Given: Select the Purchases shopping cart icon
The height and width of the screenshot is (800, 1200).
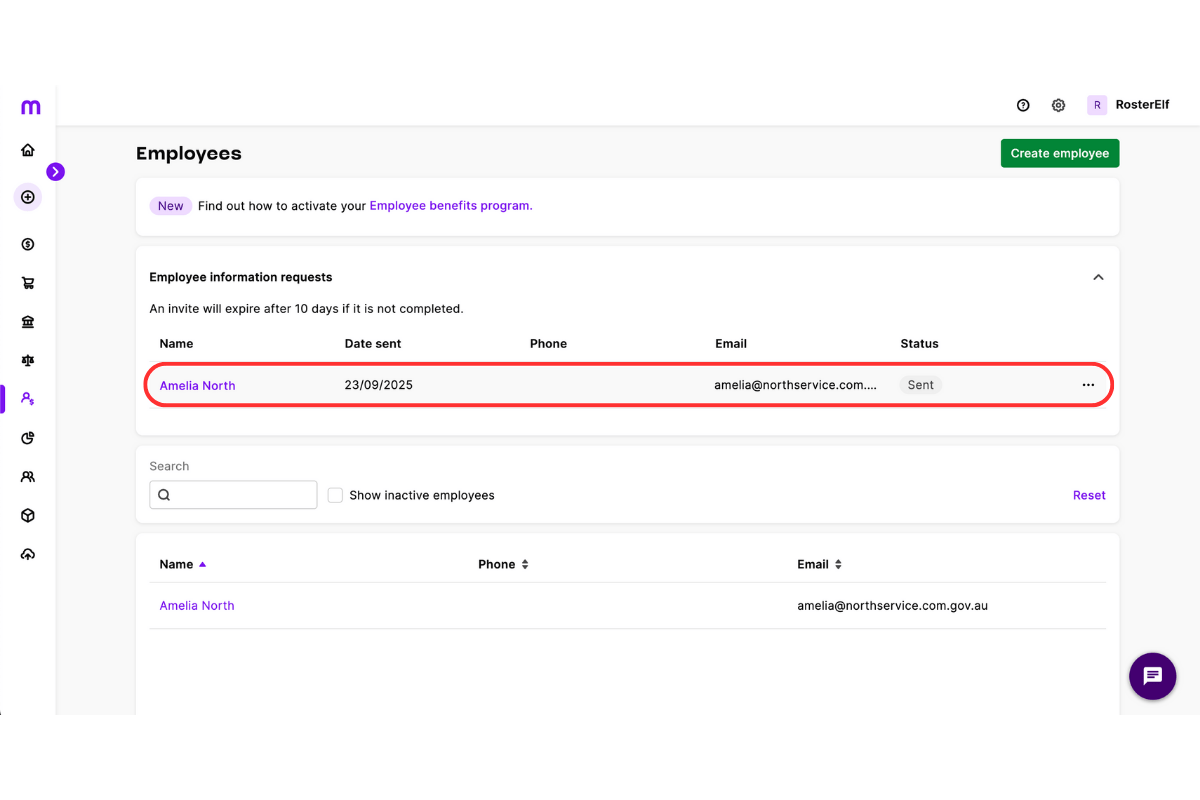Looking at the screenshot, I should tap(28, 283).
